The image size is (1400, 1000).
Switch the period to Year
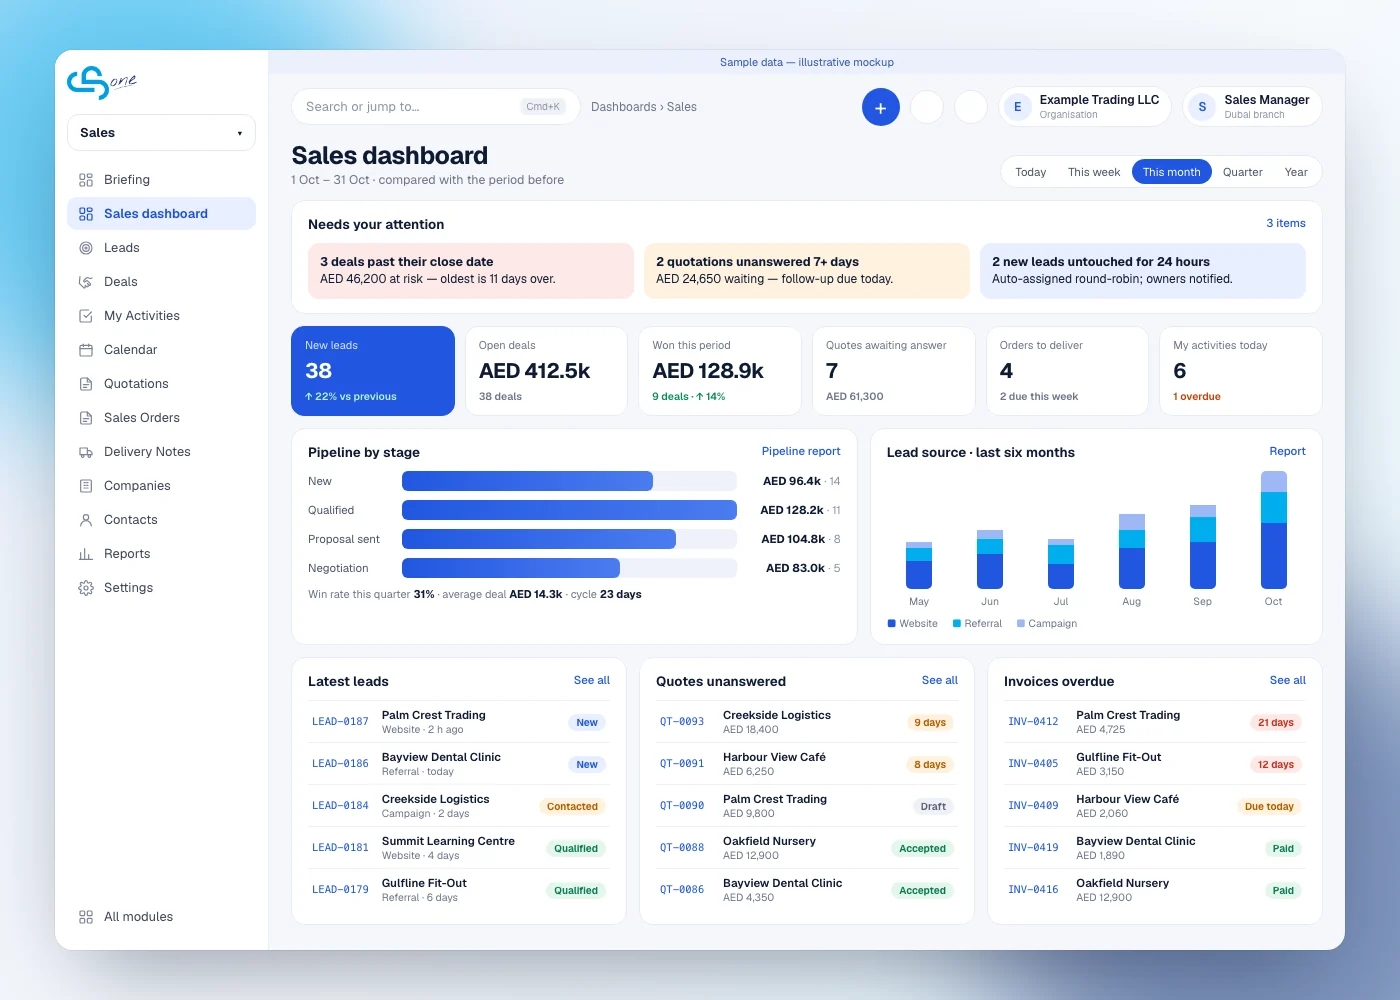coord(1296,172)
